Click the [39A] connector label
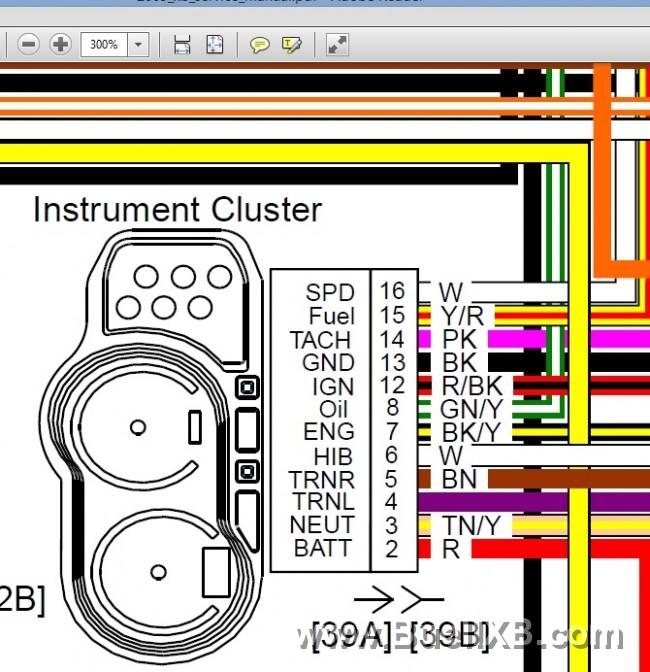The width and height of the screenshot is (650, 672). [352, 637]
